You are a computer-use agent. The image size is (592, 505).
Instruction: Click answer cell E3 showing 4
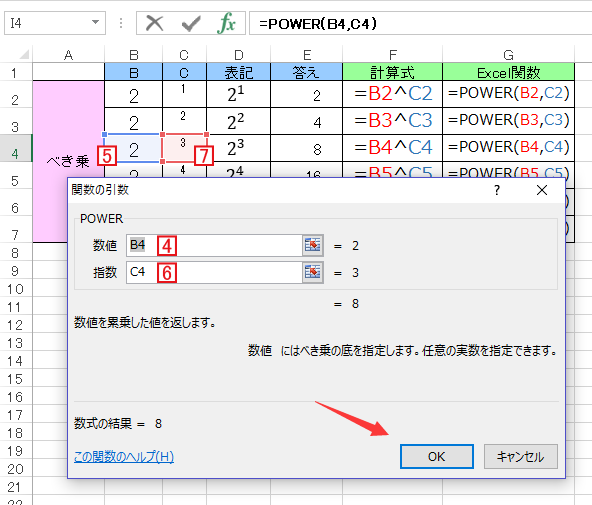pos(307,121)
